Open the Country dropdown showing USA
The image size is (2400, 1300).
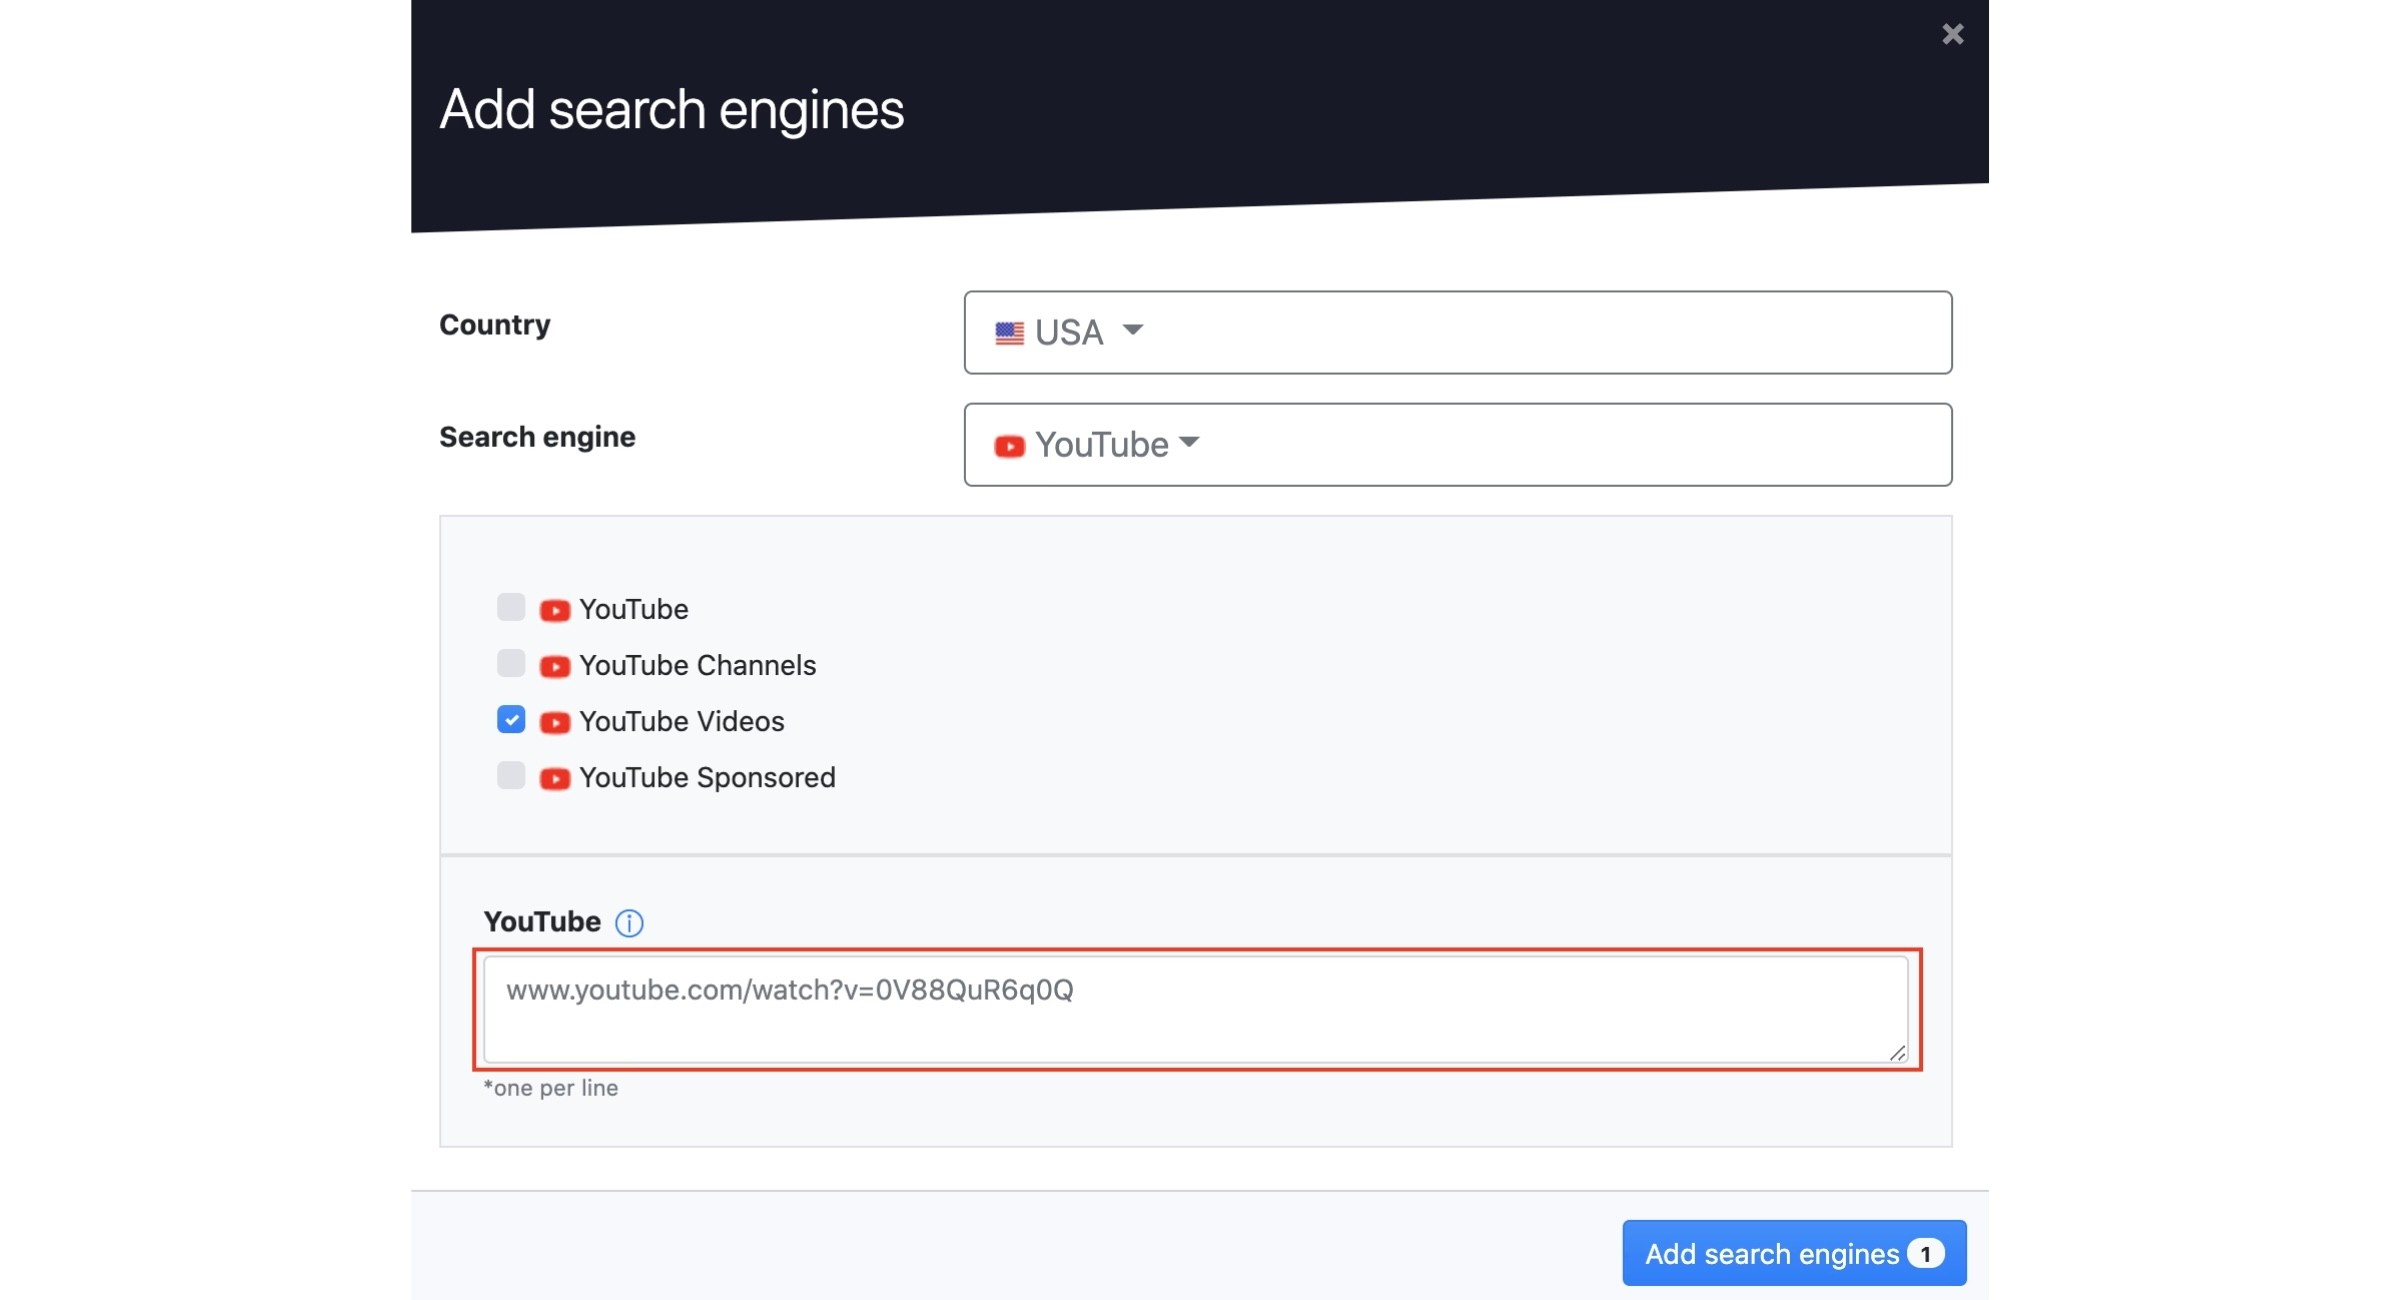tap(1457, 332)
